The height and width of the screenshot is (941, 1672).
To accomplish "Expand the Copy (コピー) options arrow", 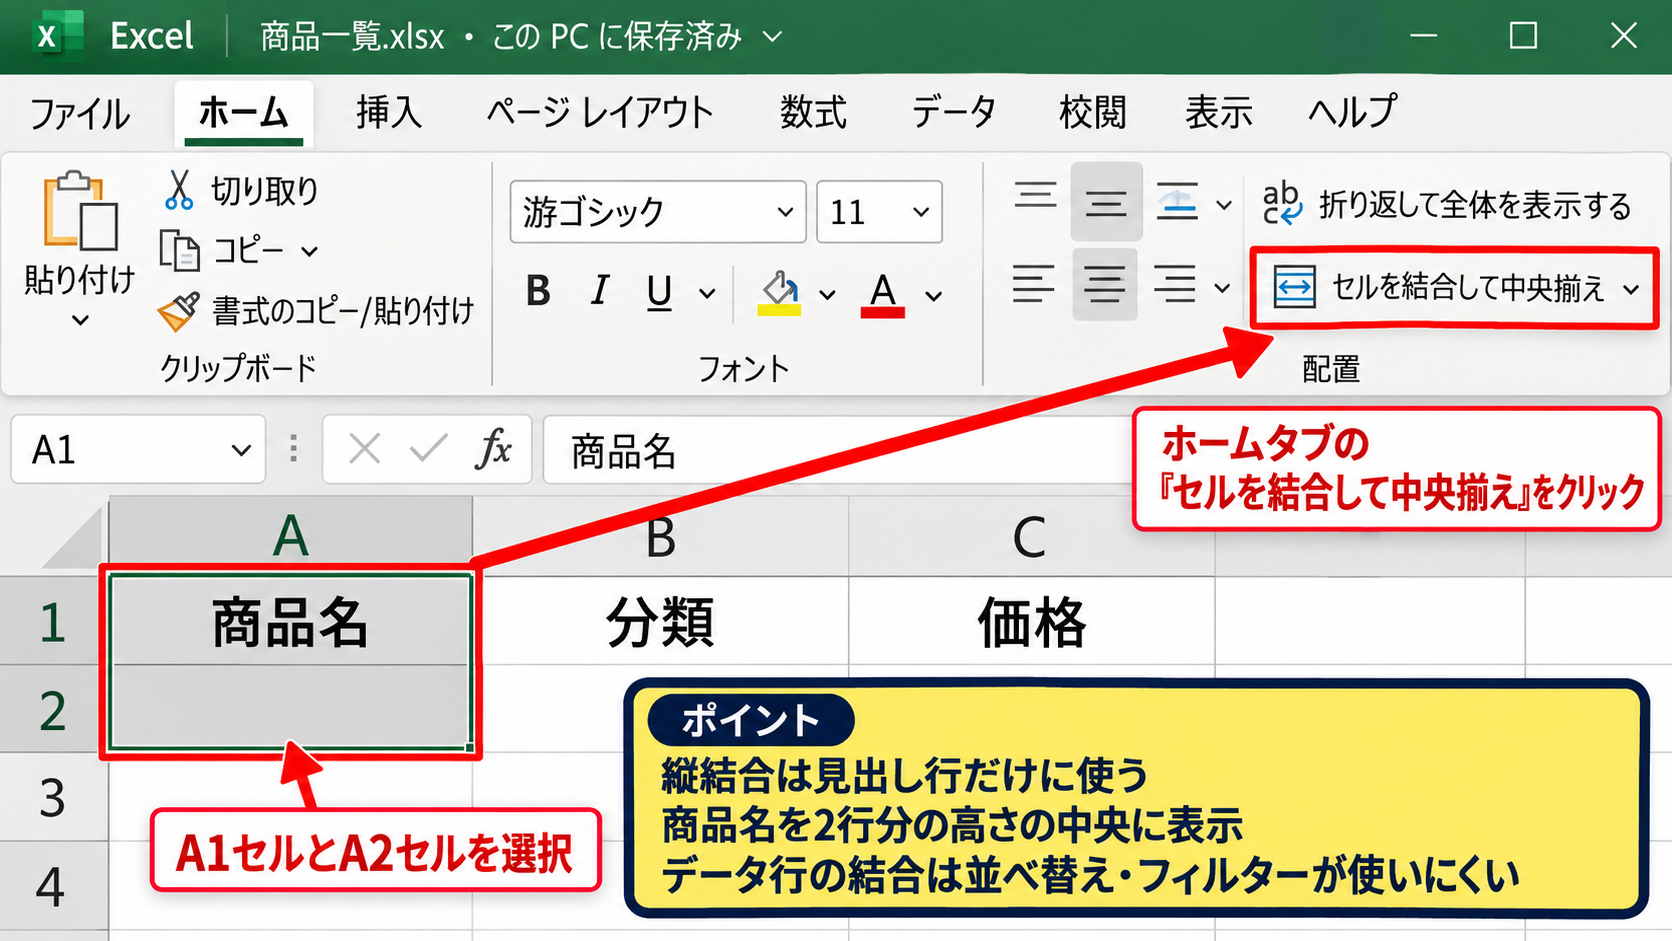I will pyautogui.click(x=309, y=251).
